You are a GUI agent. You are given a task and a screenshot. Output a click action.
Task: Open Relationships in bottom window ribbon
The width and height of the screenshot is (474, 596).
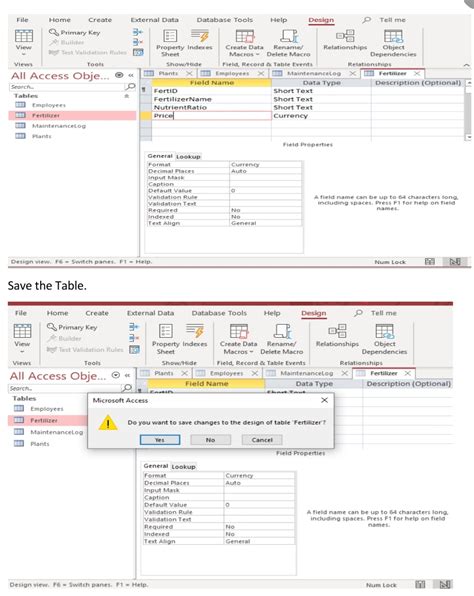click(337, 336)
